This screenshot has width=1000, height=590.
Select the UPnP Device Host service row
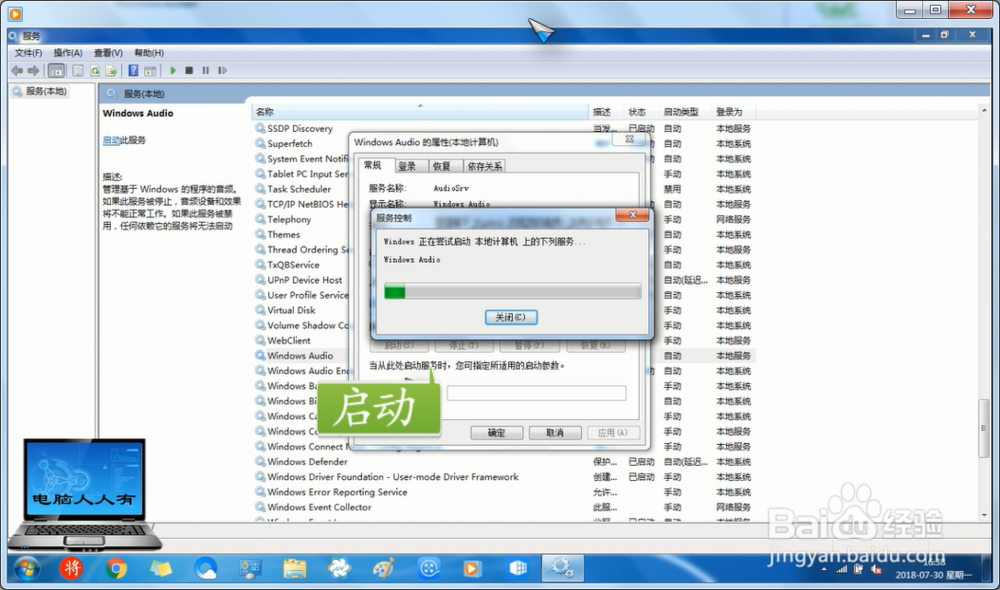[x=304, y=280]
